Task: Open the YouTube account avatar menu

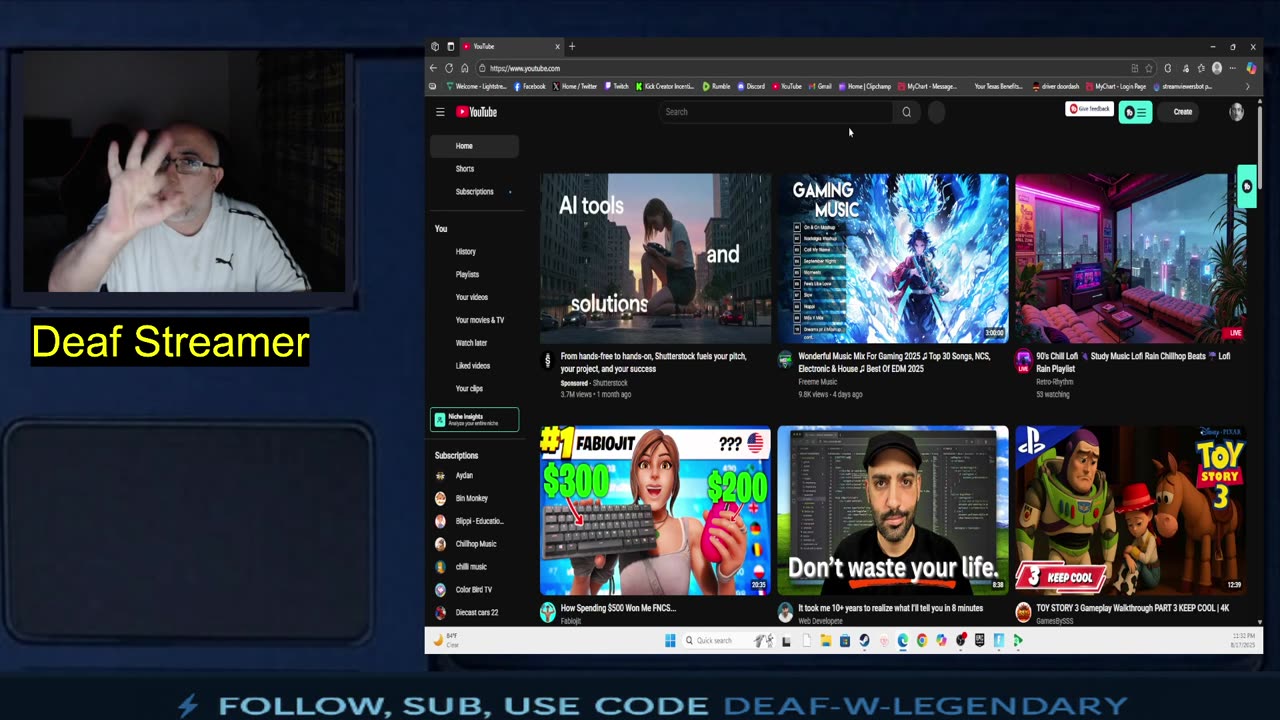Action: pyautogui.click(x=1236, y=112)
